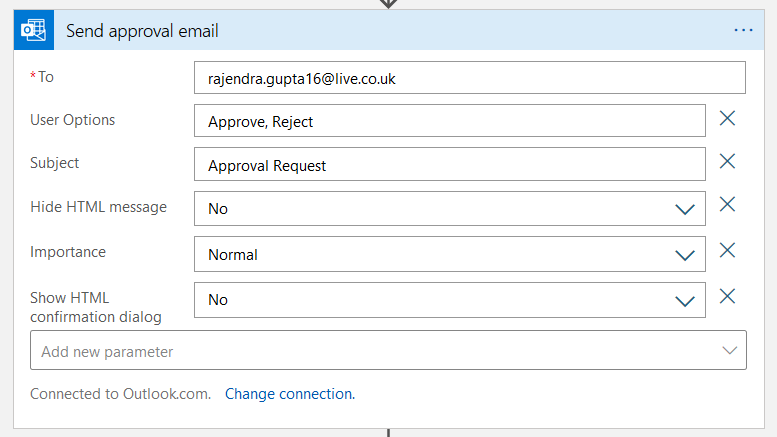Open the Importance dropdown set to Normal

pyautogui.click(x=450, y=254)
